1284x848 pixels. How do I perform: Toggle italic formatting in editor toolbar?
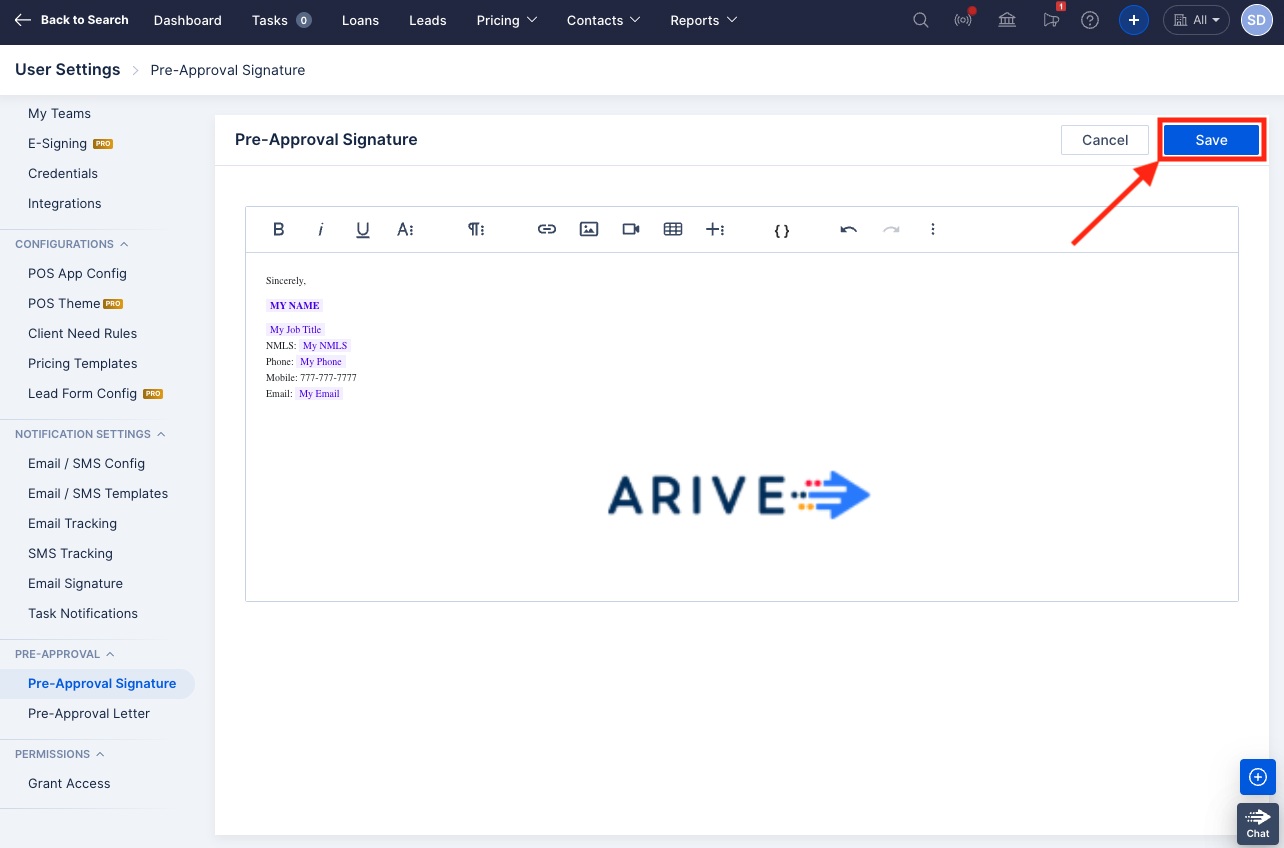pyautogui.click(x=321, y=229)
